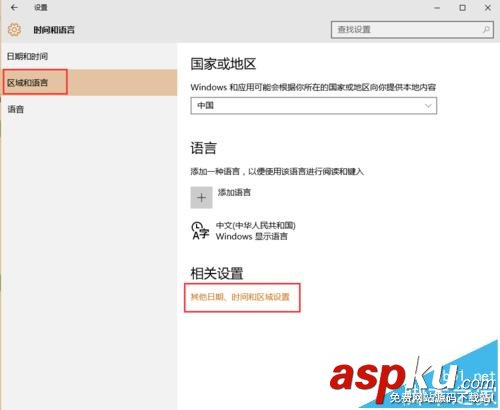500x410 pixels.
Task: Go back with the arrow icon
Action: pyautogui.click(x=14, y=7)
